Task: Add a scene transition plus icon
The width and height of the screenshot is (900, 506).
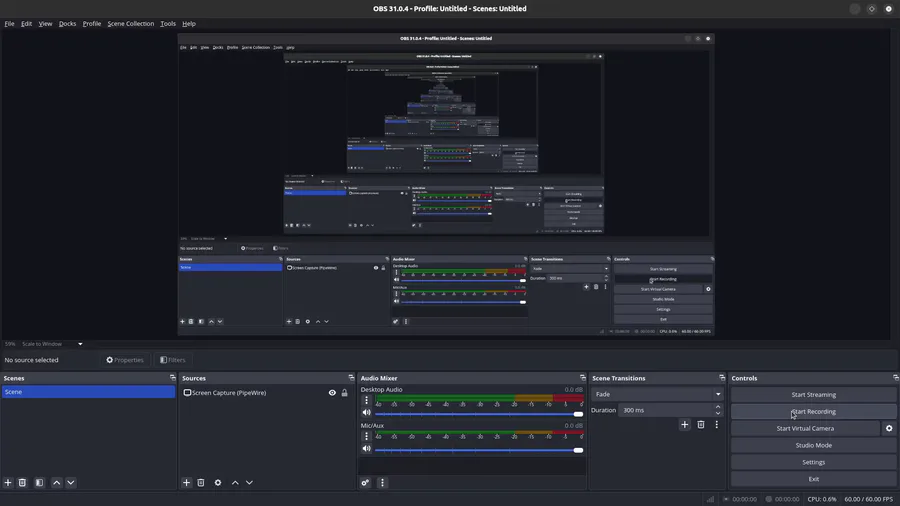Action: point(684,425)
